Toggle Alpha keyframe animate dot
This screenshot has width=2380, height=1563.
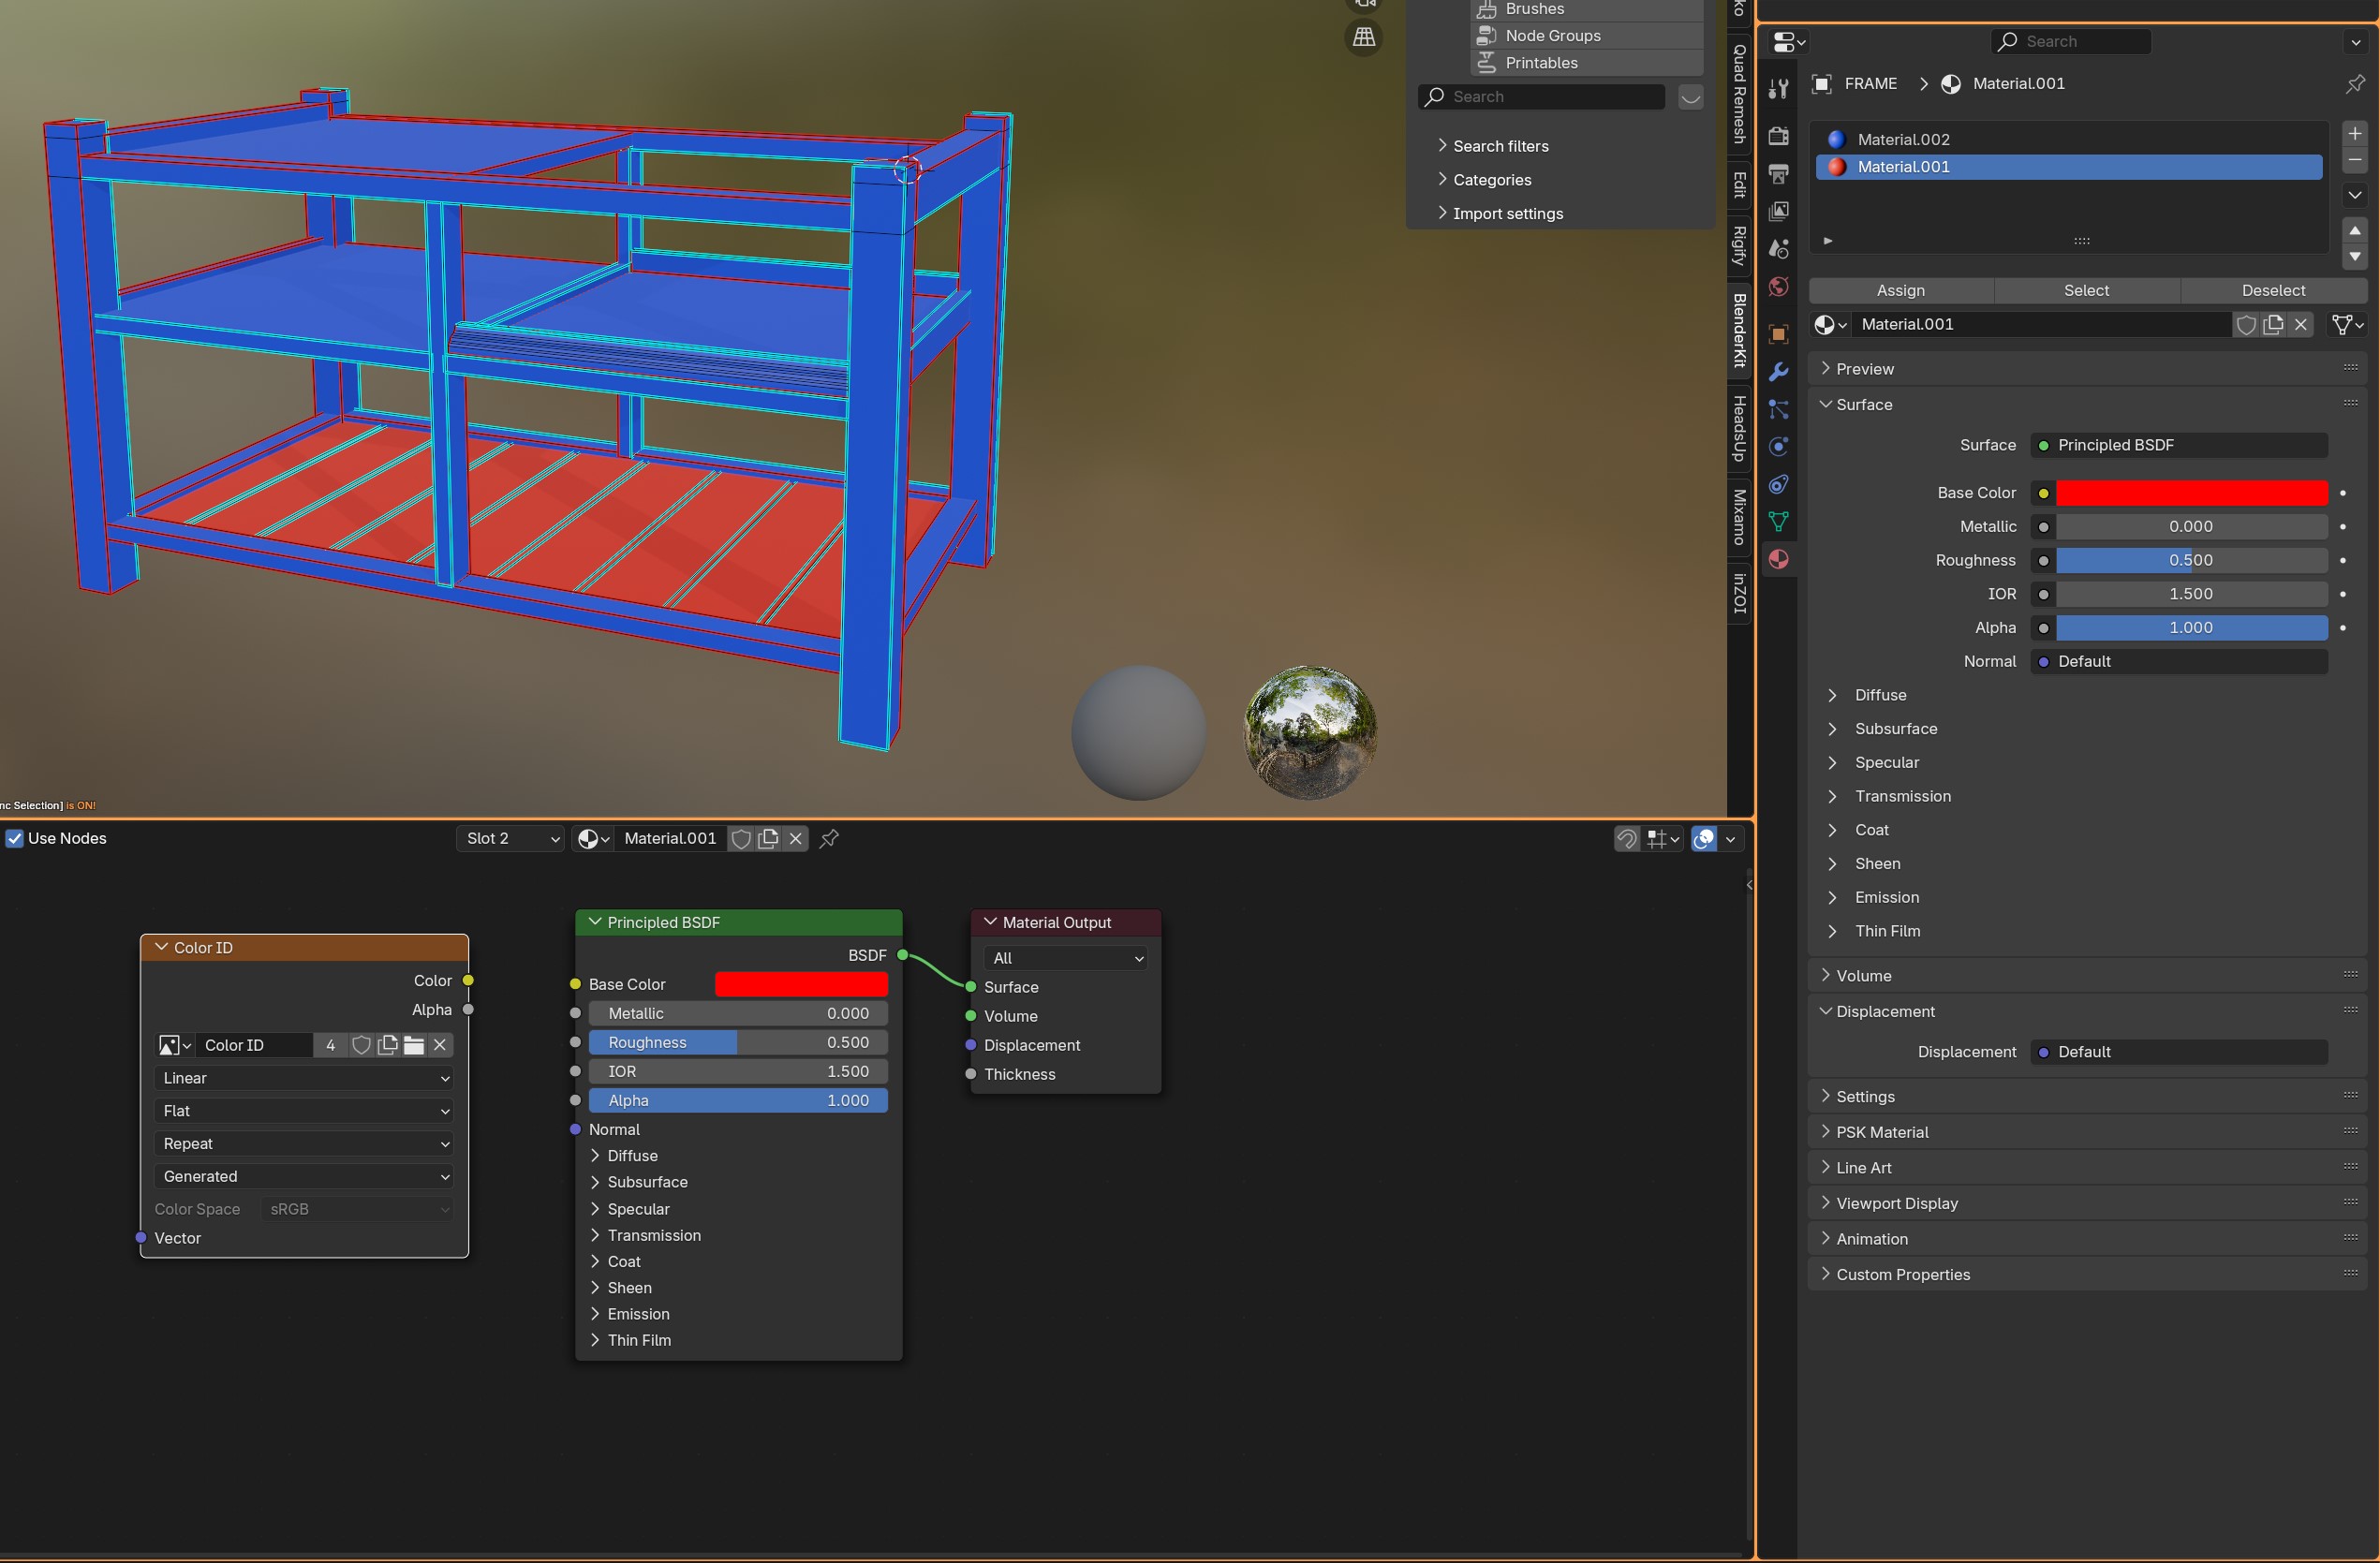click(x=2343, y=628)
